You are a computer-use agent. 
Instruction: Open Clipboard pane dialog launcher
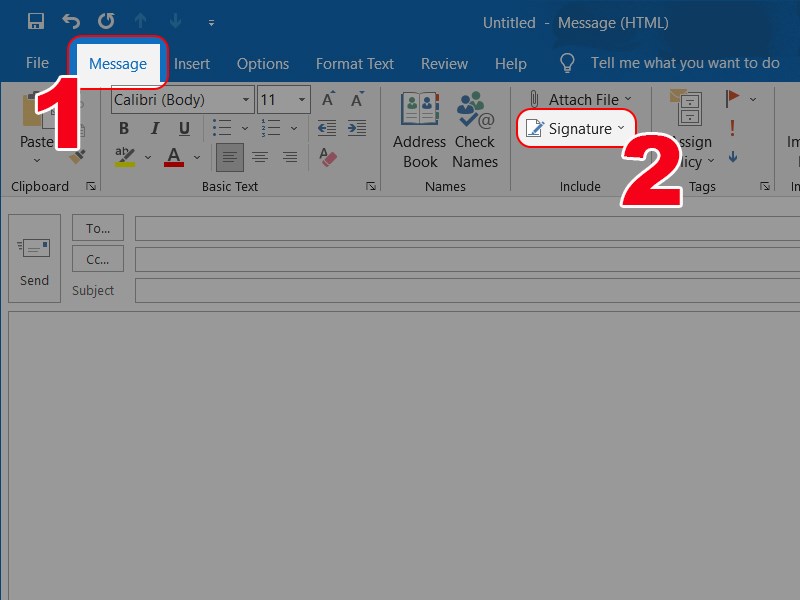pyautogui.click(x=91, y=186)
